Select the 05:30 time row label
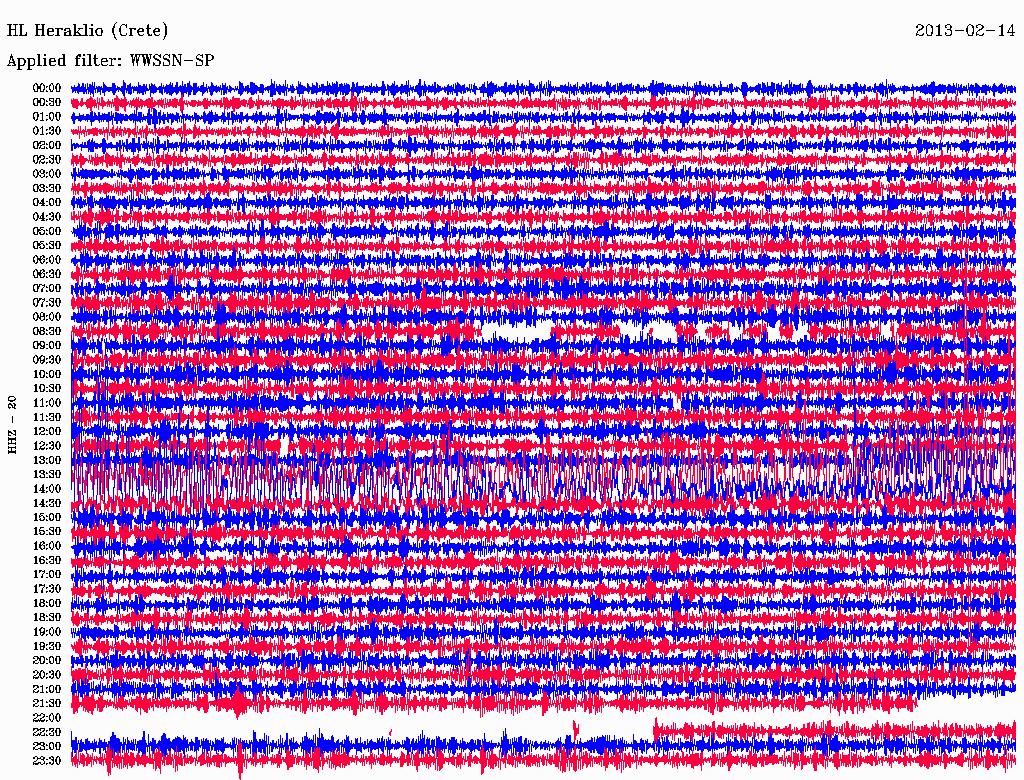The width and height of the screenshot is (1024, 780). click(47, 245)
